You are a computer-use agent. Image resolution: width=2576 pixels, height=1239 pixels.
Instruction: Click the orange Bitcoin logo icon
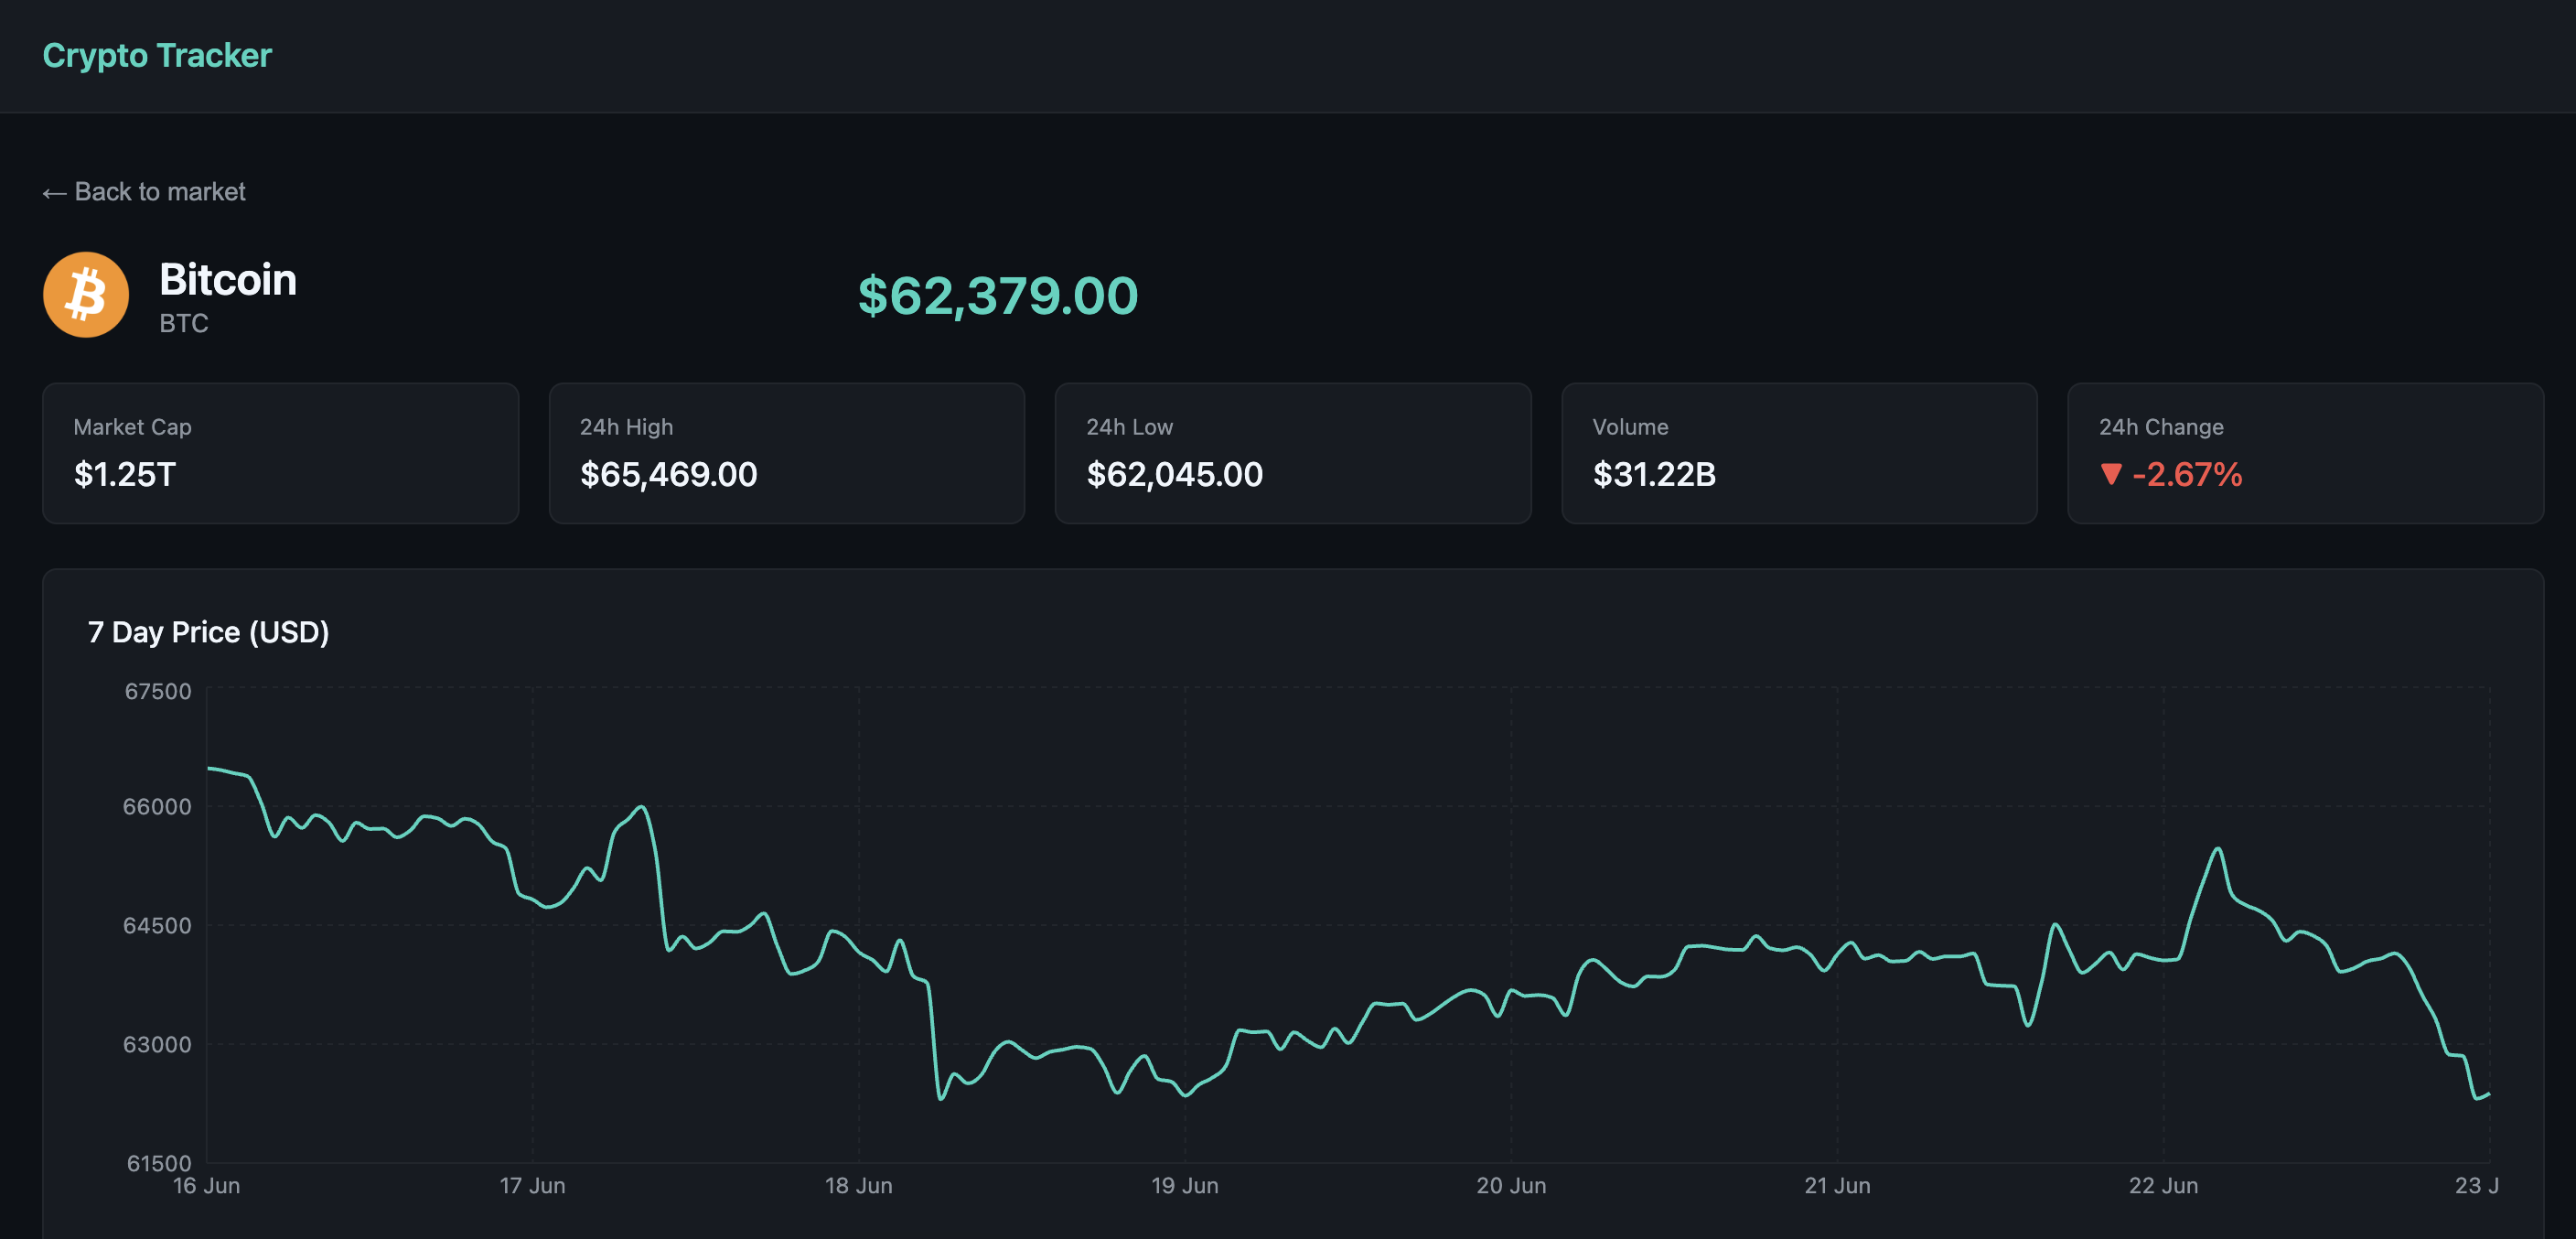click(x=86, y=295)
